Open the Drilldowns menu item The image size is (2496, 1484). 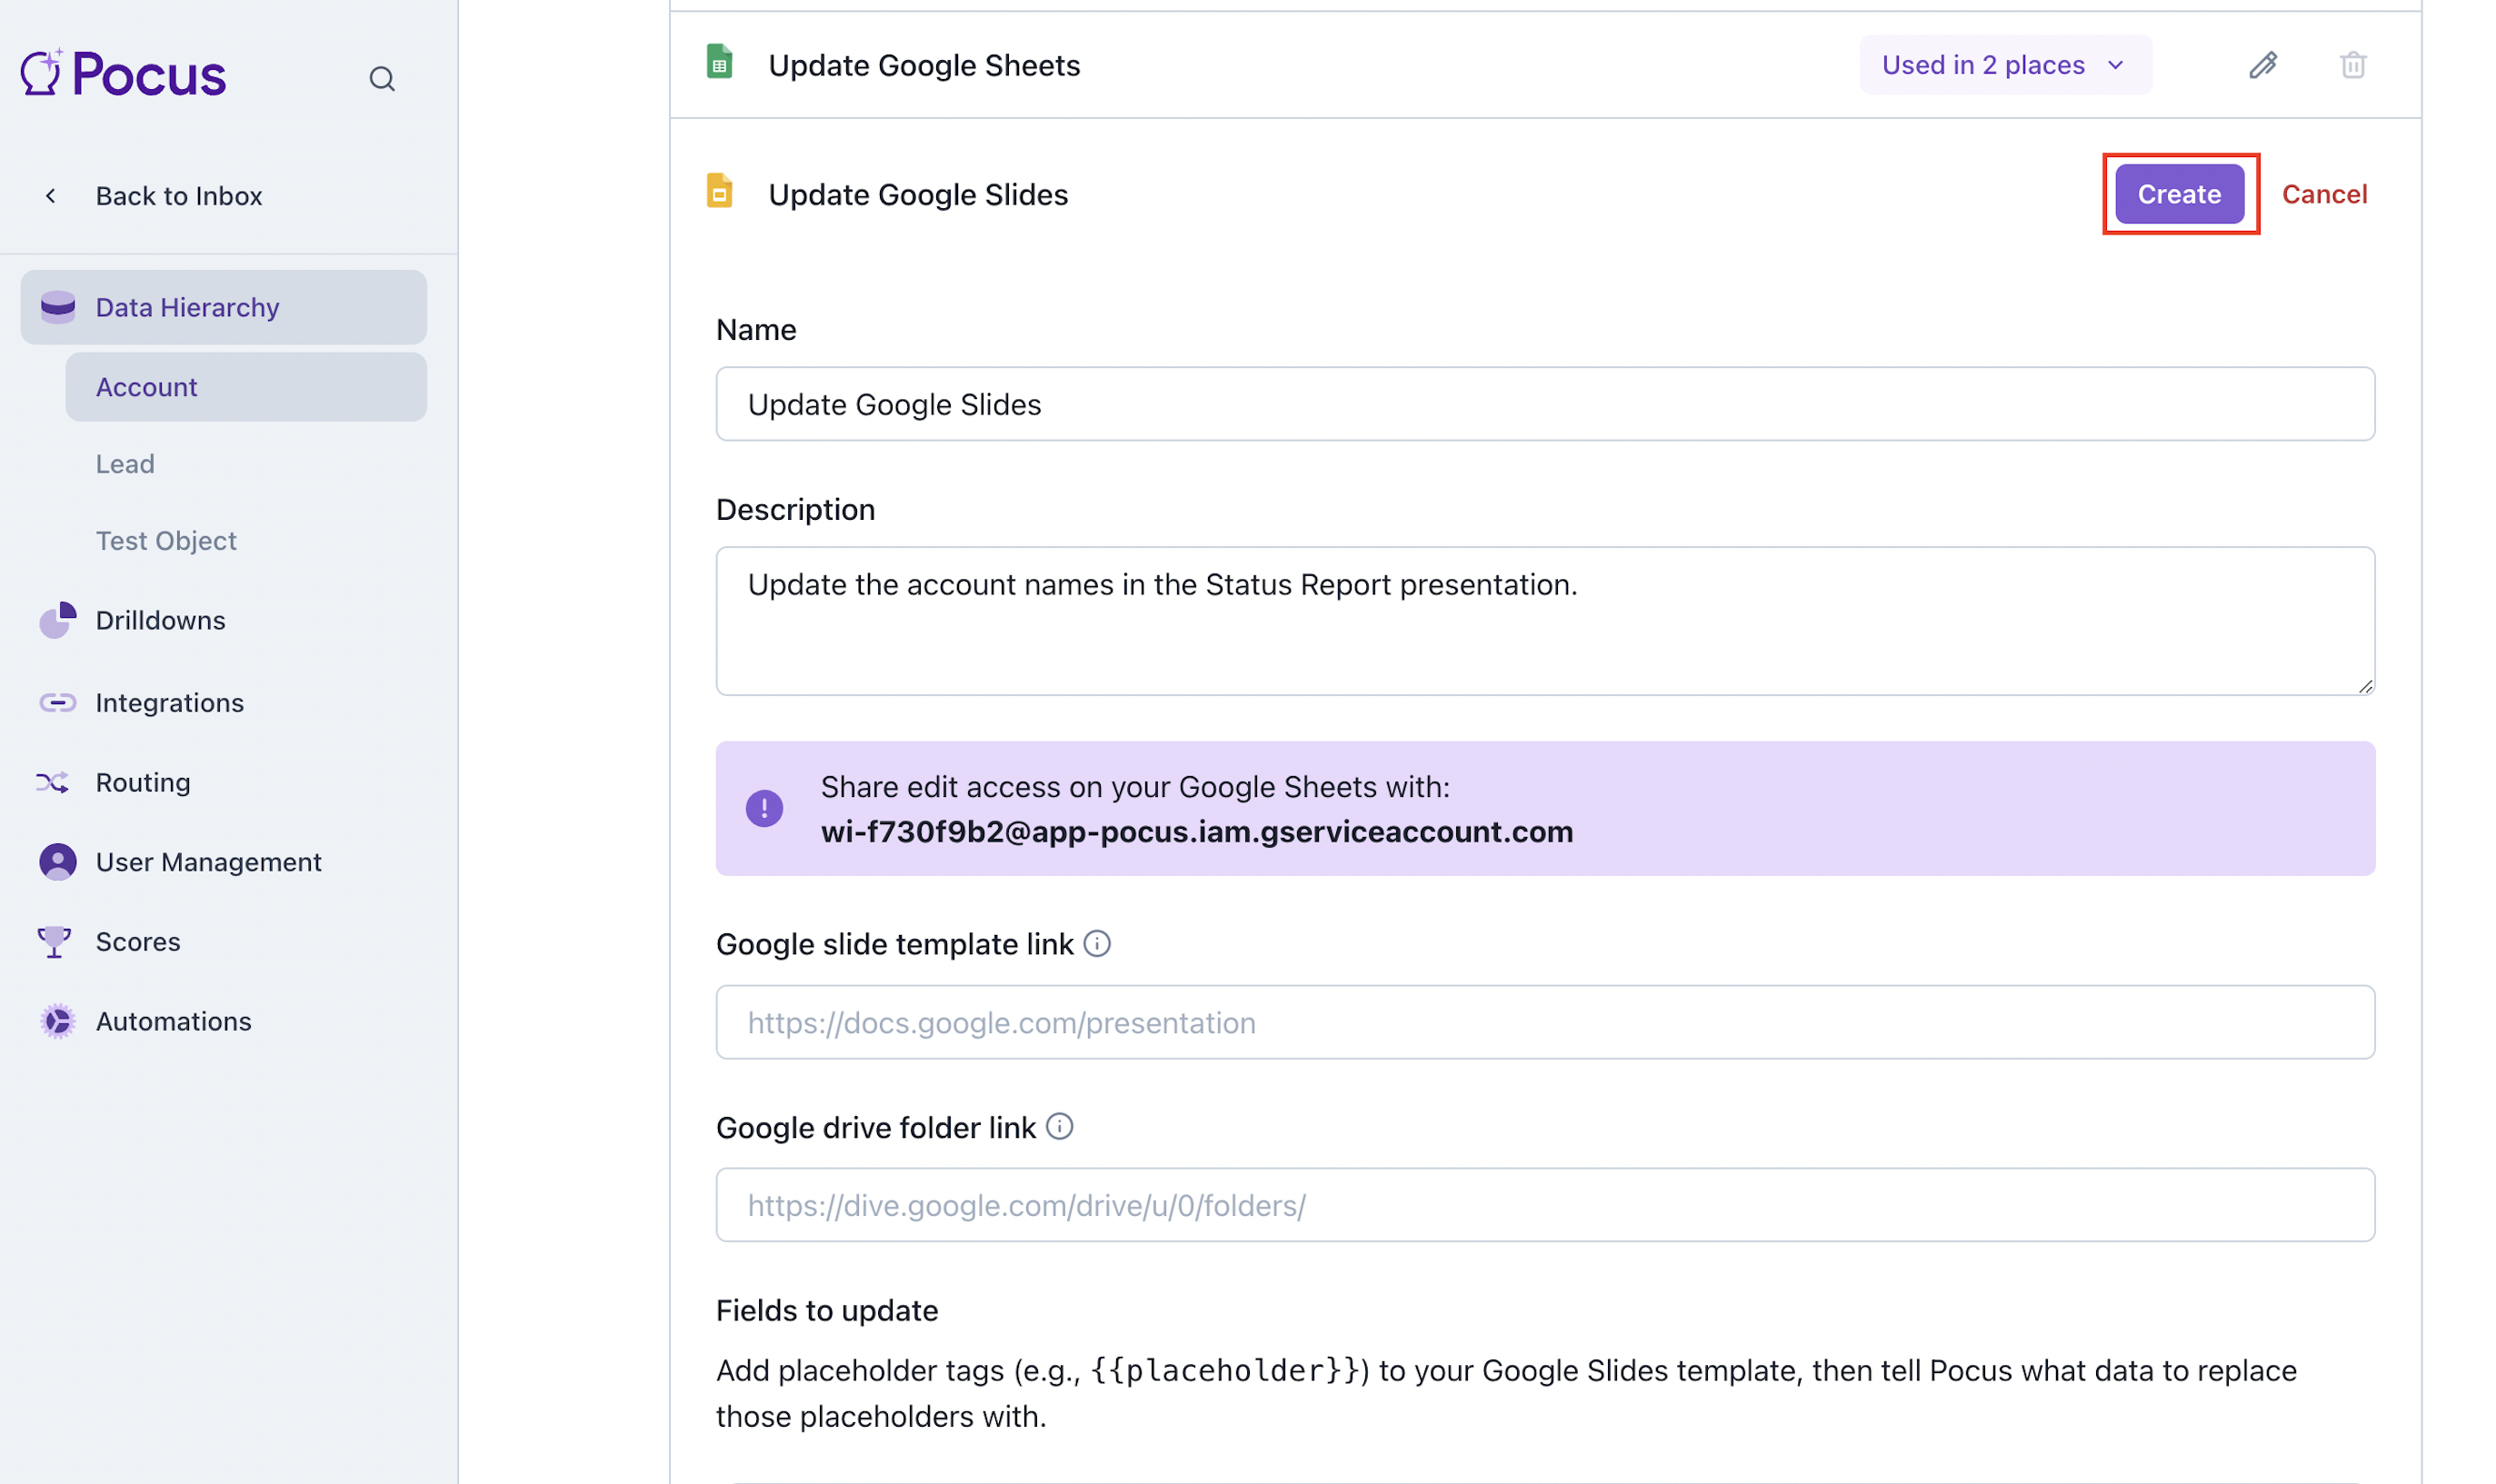(160, 620)
